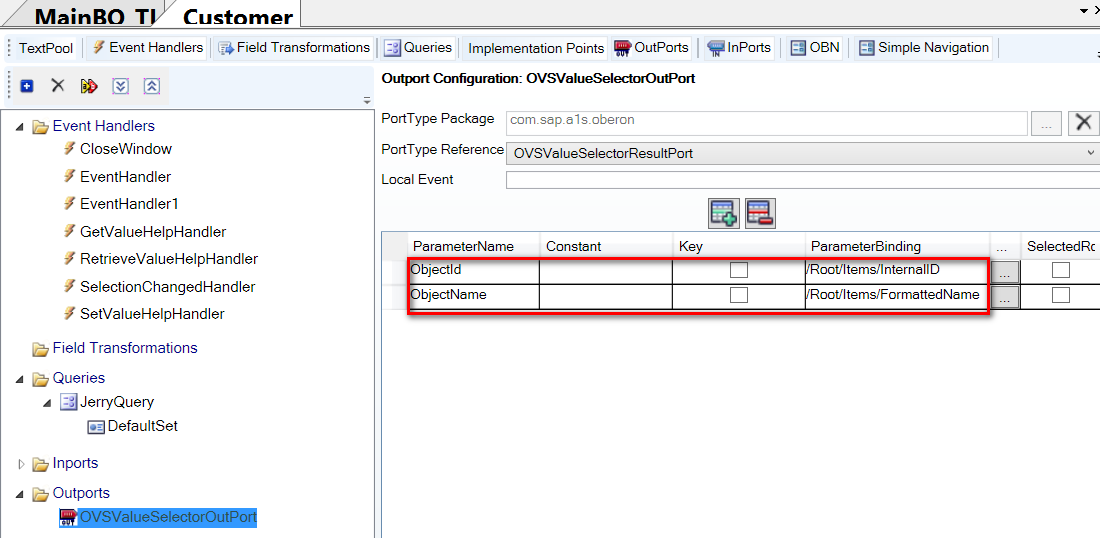Click the OVSValueSelectorOutPort outport icon

pyautogui.click(x=69, y=518)
